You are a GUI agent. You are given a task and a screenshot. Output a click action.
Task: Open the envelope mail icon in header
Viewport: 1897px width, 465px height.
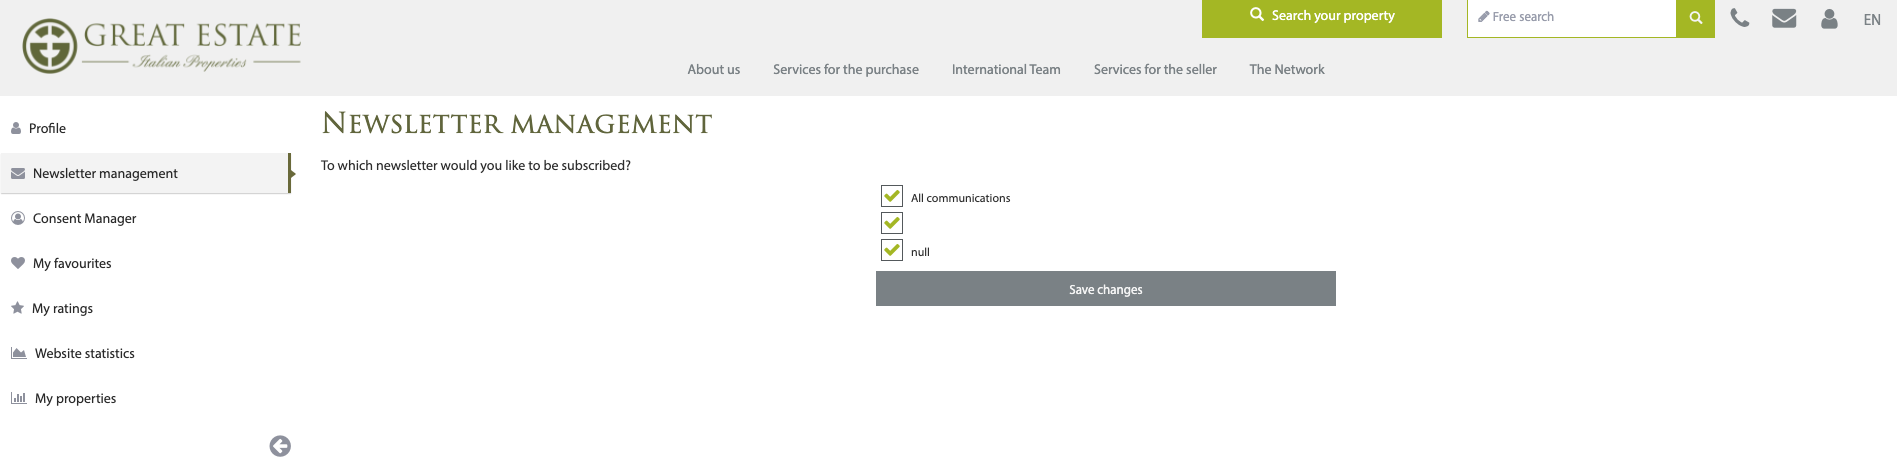pyautogui.click(x=1784, y=18)
